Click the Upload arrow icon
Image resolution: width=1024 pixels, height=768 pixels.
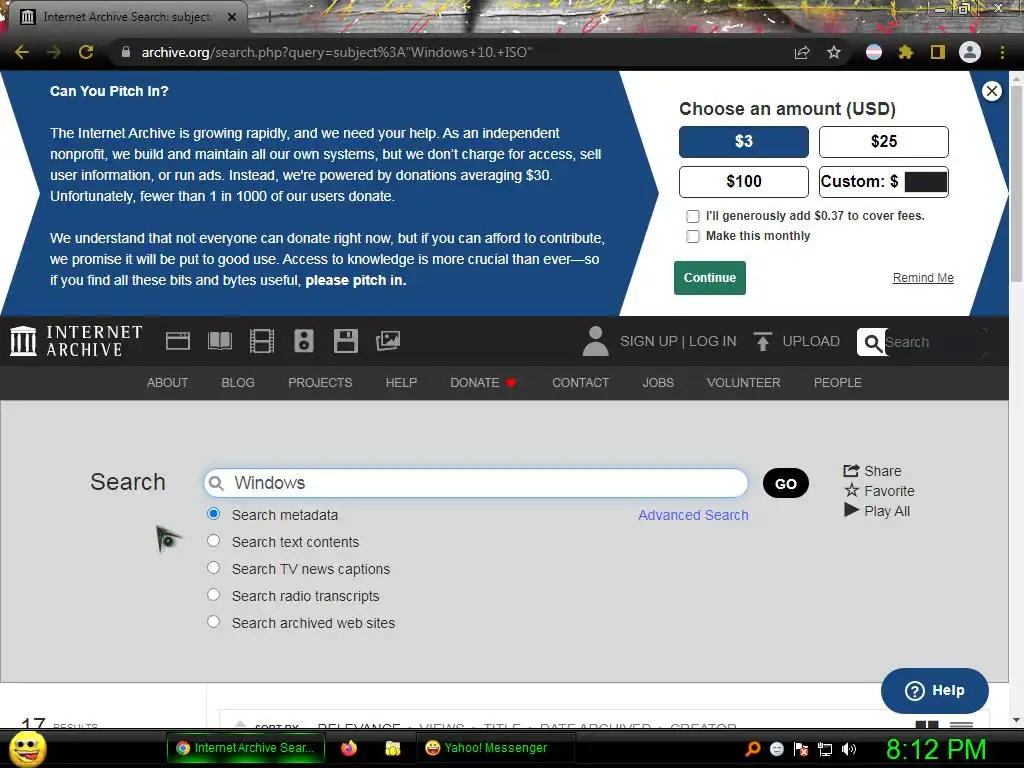[x=762, y=341]
